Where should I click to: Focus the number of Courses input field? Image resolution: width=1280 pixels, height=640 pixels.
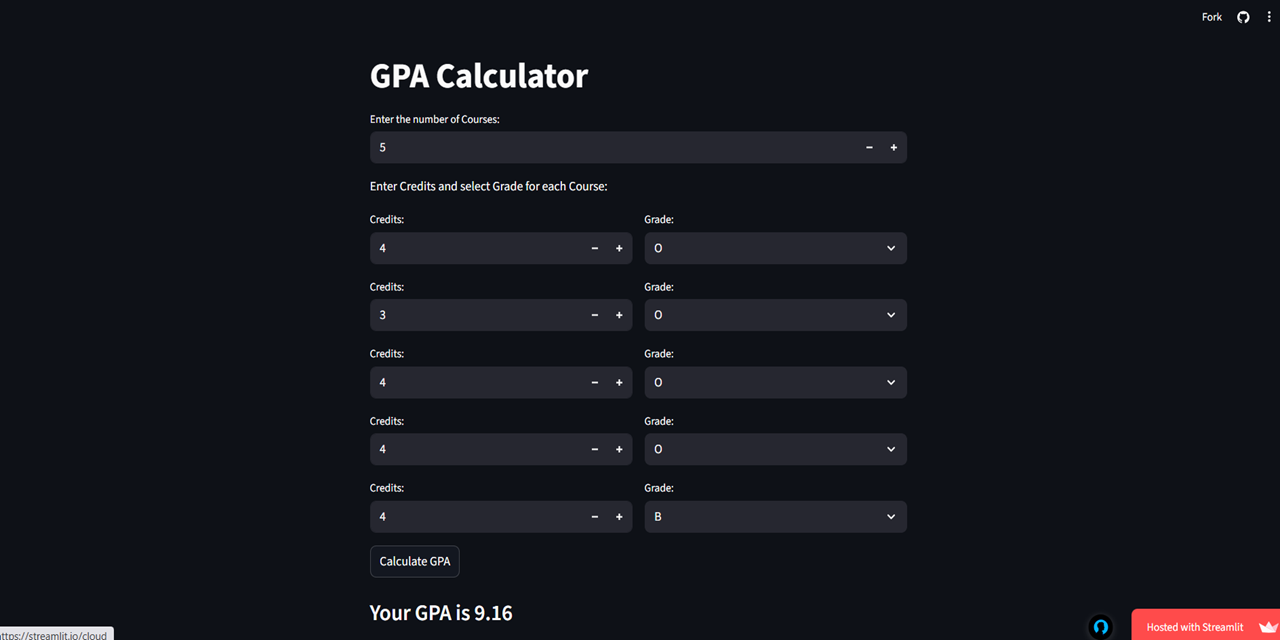pos(610,147)
